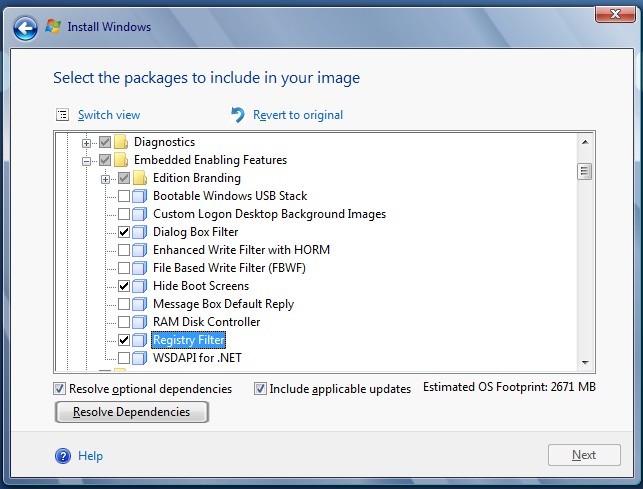Click the Switch view link
643x489 pixels.
coord(109,115)
